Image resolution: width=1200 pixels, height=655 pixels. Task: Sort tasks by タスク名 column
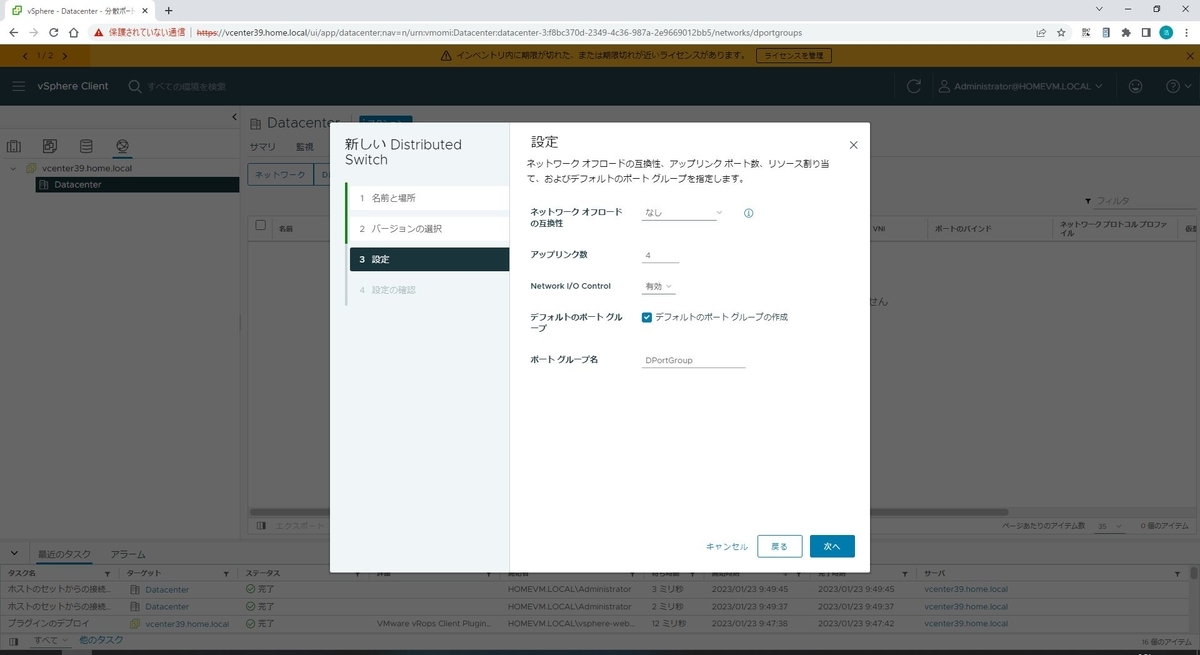[21, 574]
